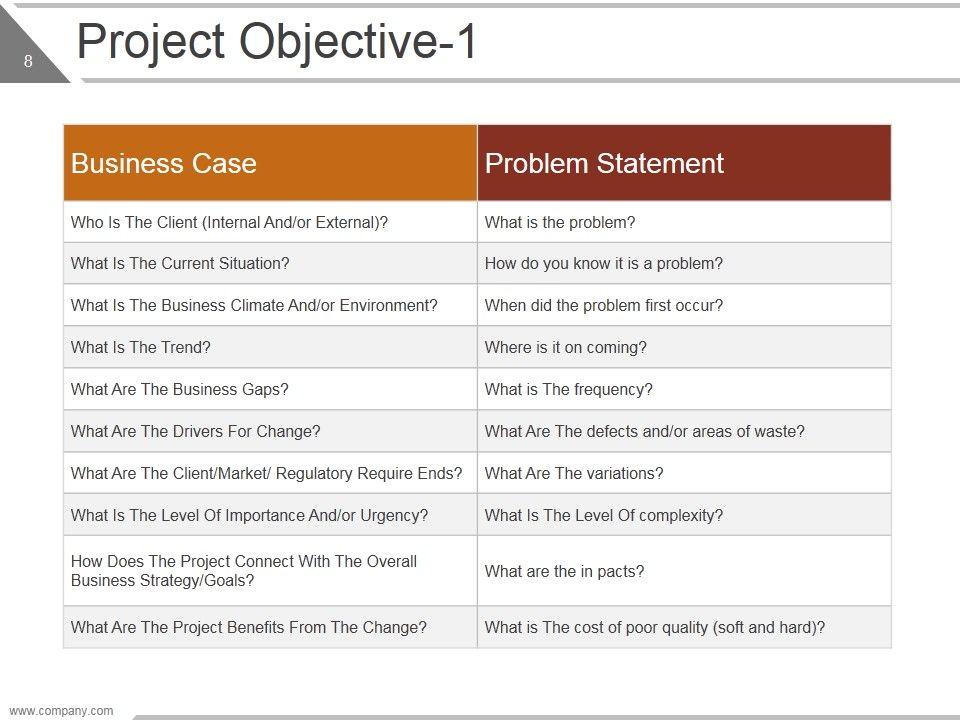Screen dimensions: 960x720
Task: Open the www.company.com link
Action: tap(61, 711)
